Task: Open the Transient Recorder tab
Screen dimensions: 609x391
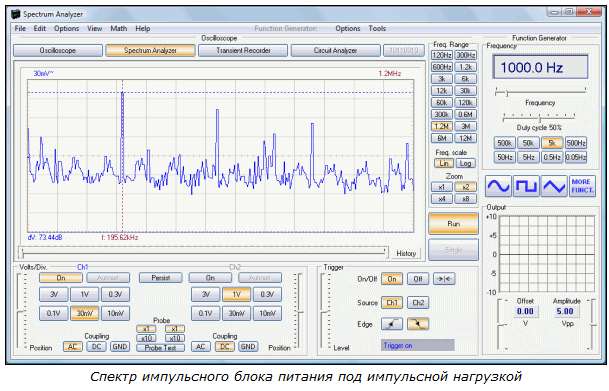Action: (x=243, y=50)
